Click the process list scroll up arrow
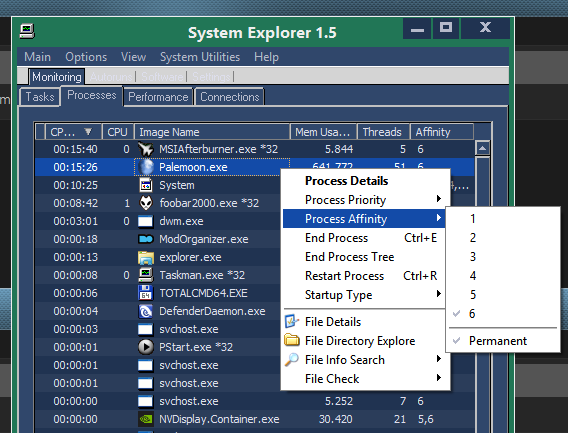 pyautogui.click(x=483, y=148)
